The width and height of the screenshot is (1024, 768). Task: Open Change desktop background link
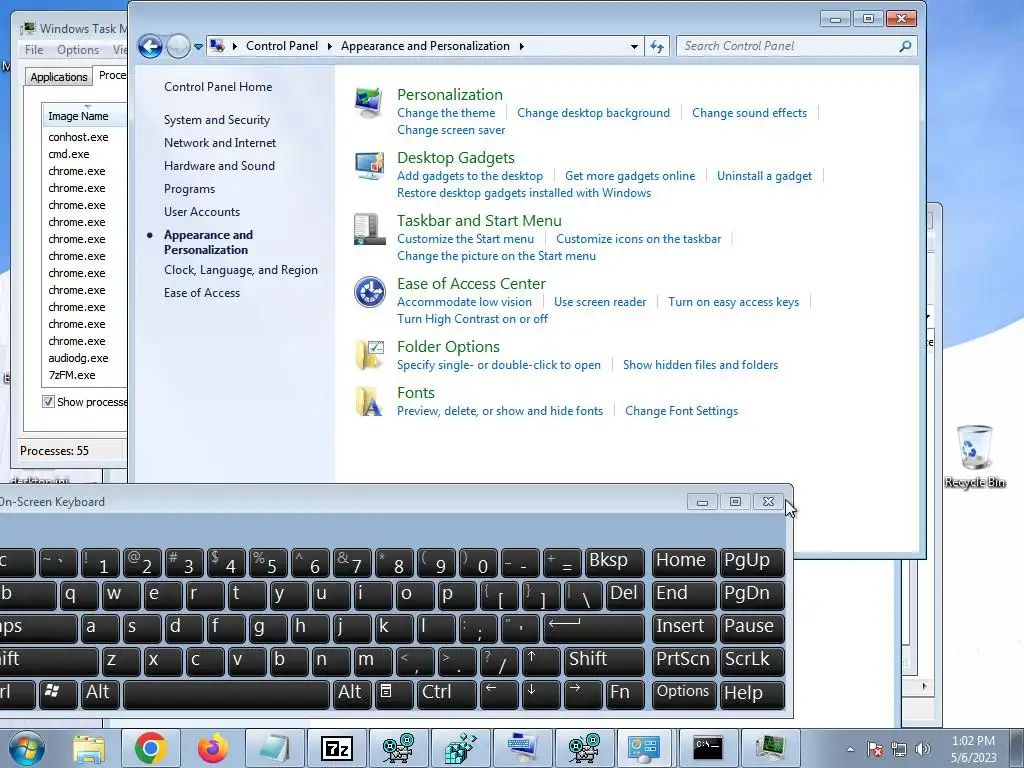594,113
